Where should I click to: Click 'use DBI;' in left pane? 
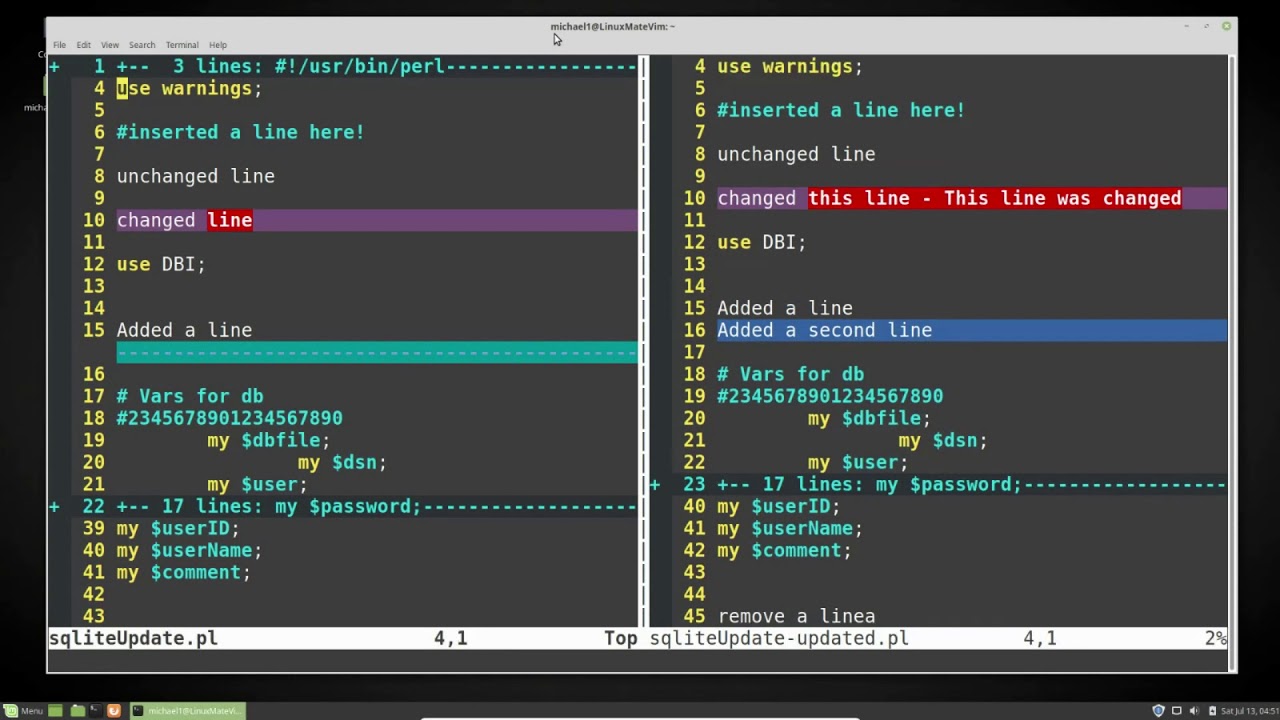161,265
